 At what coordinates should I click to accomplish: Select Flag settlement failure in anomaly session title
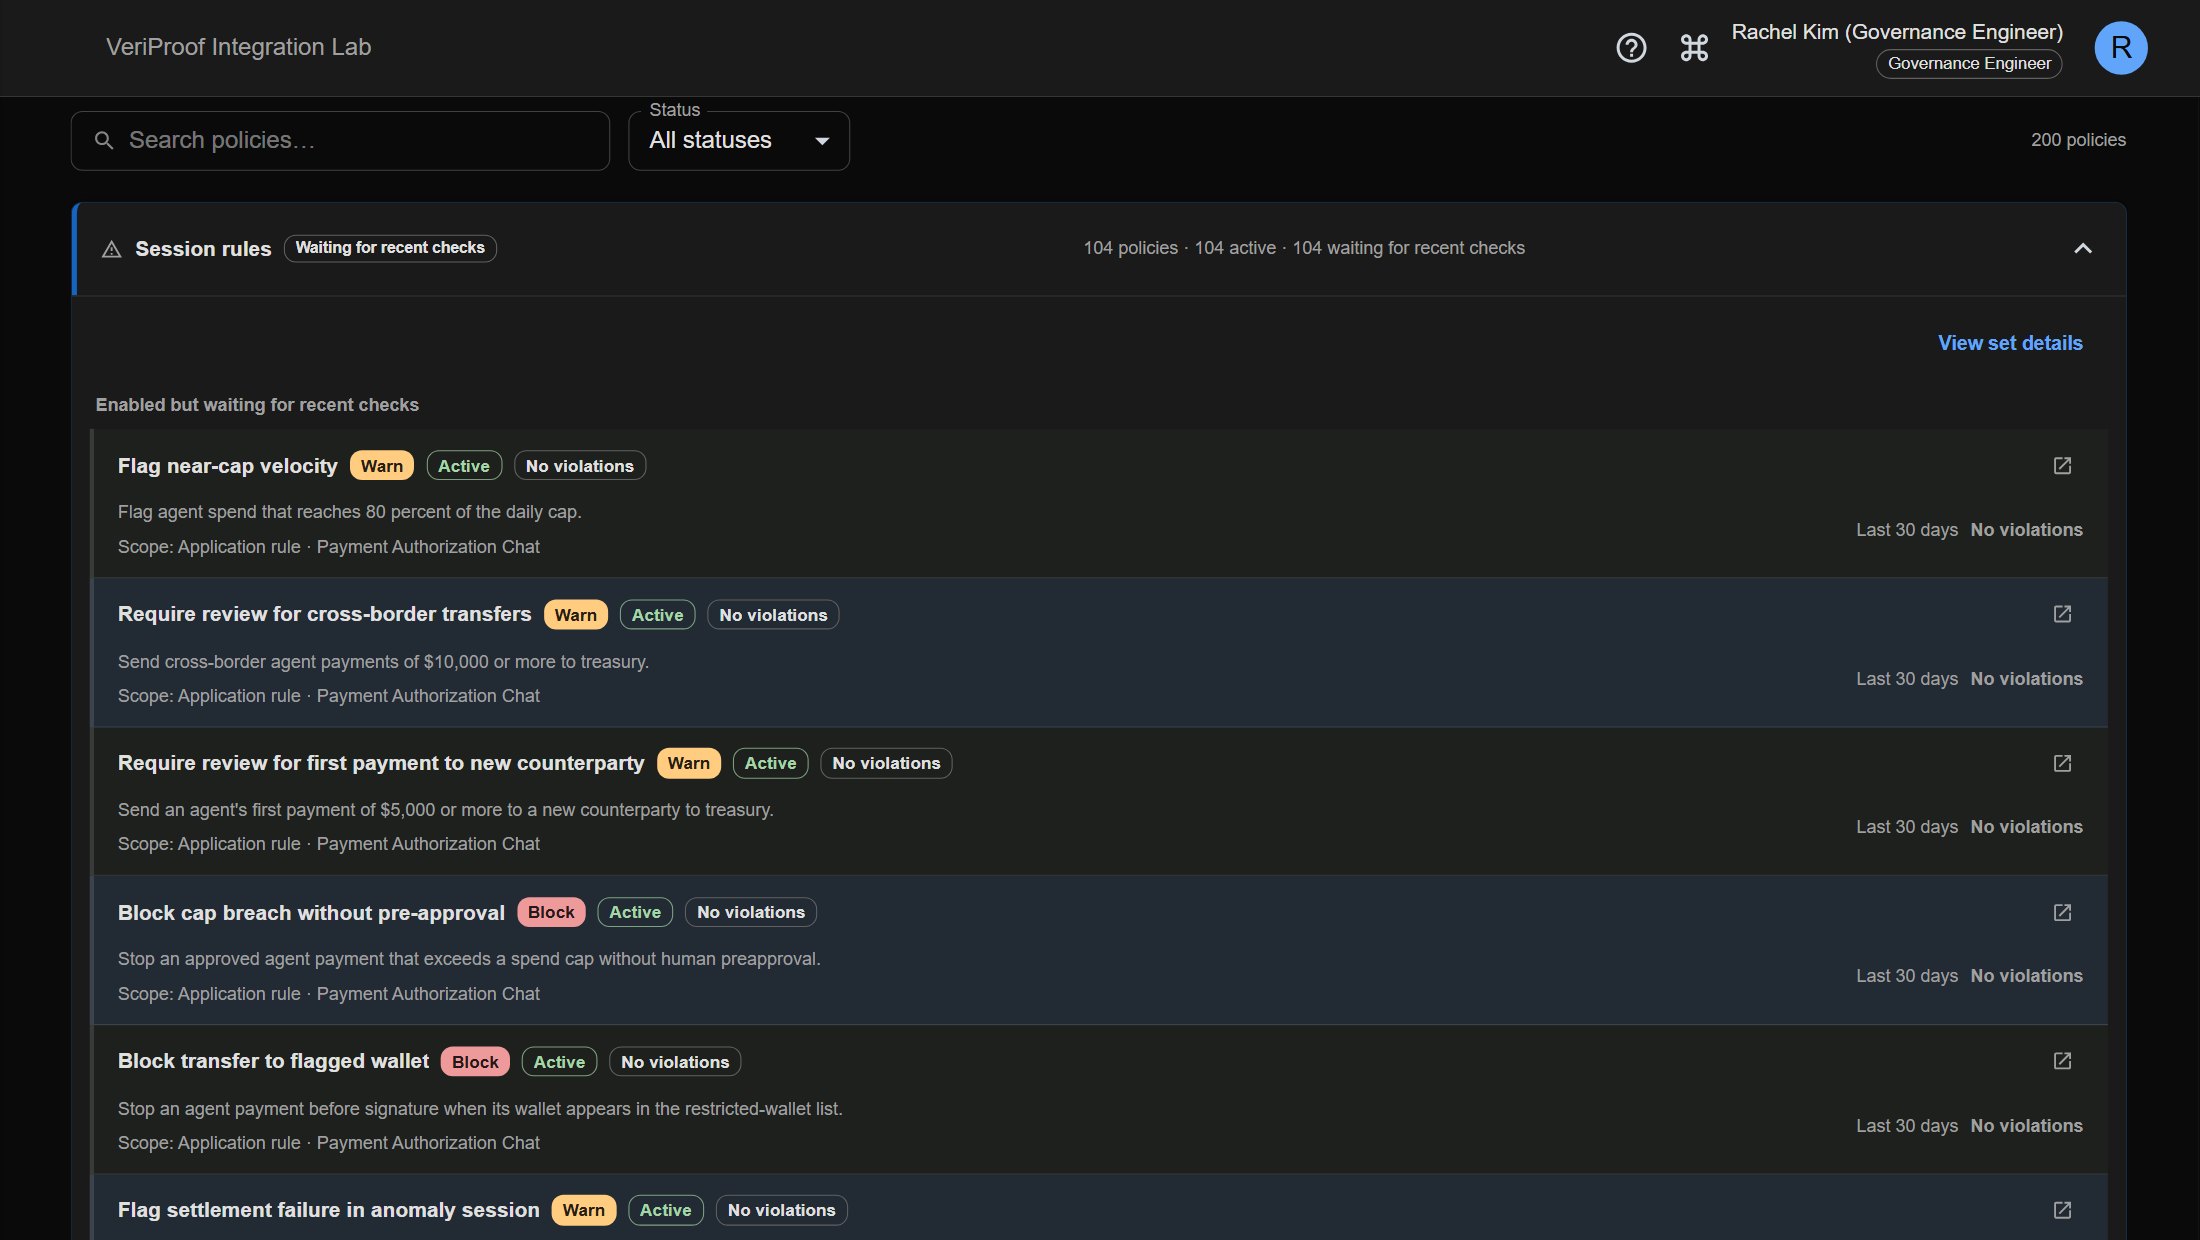(x=329, y=1210)
